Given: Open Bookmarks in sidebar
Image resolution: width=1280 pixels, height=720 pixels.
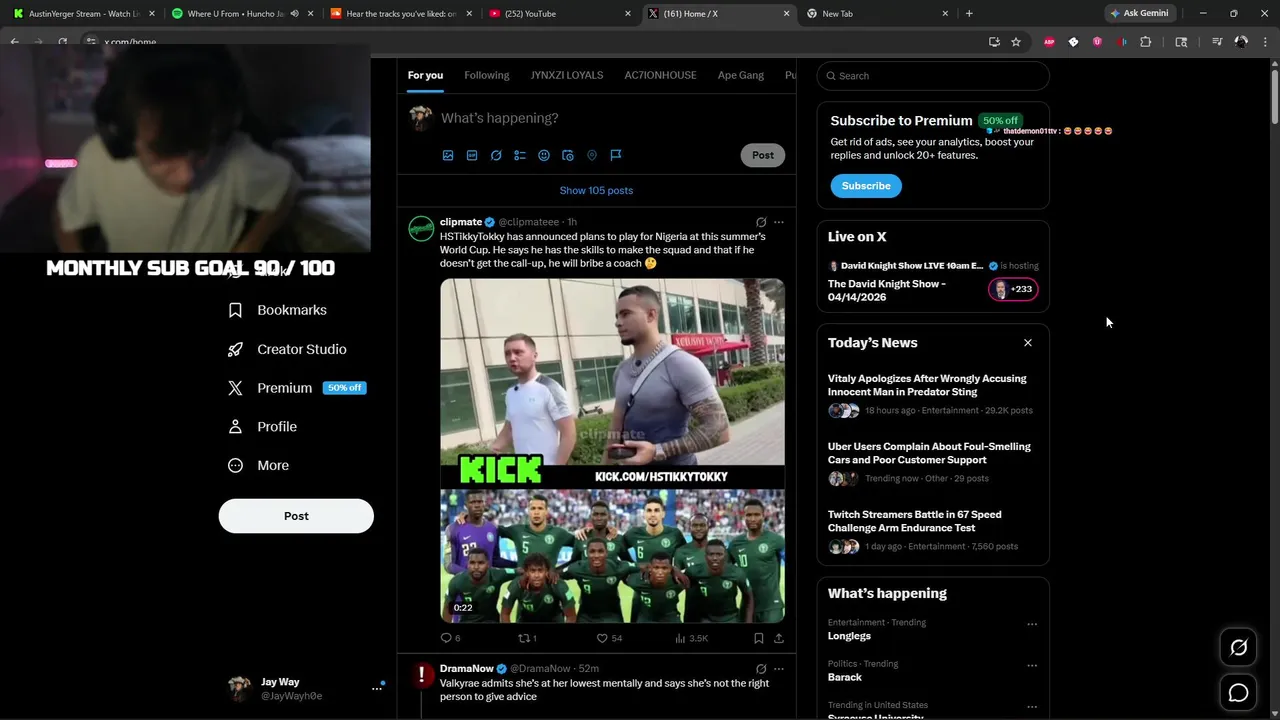Looking at the screenshot, I should click(x=278, y=310).
